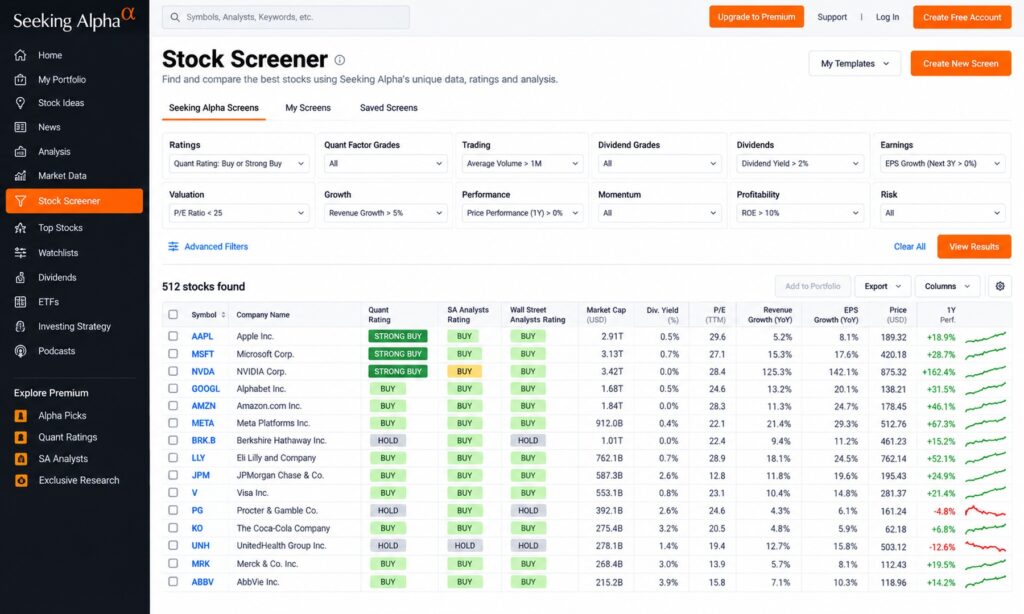This screenshot has width=1024, height=614.
Task: Click the View Results button
Action: [x=974, y=247]
